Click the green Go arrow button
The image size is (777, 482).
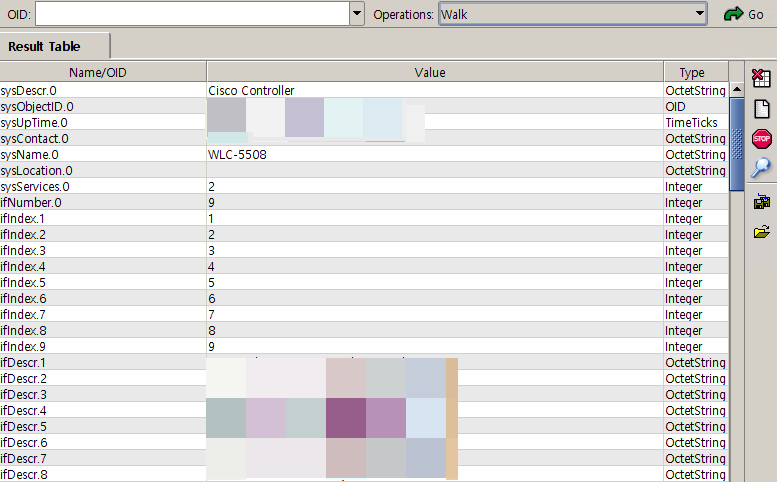743,14
